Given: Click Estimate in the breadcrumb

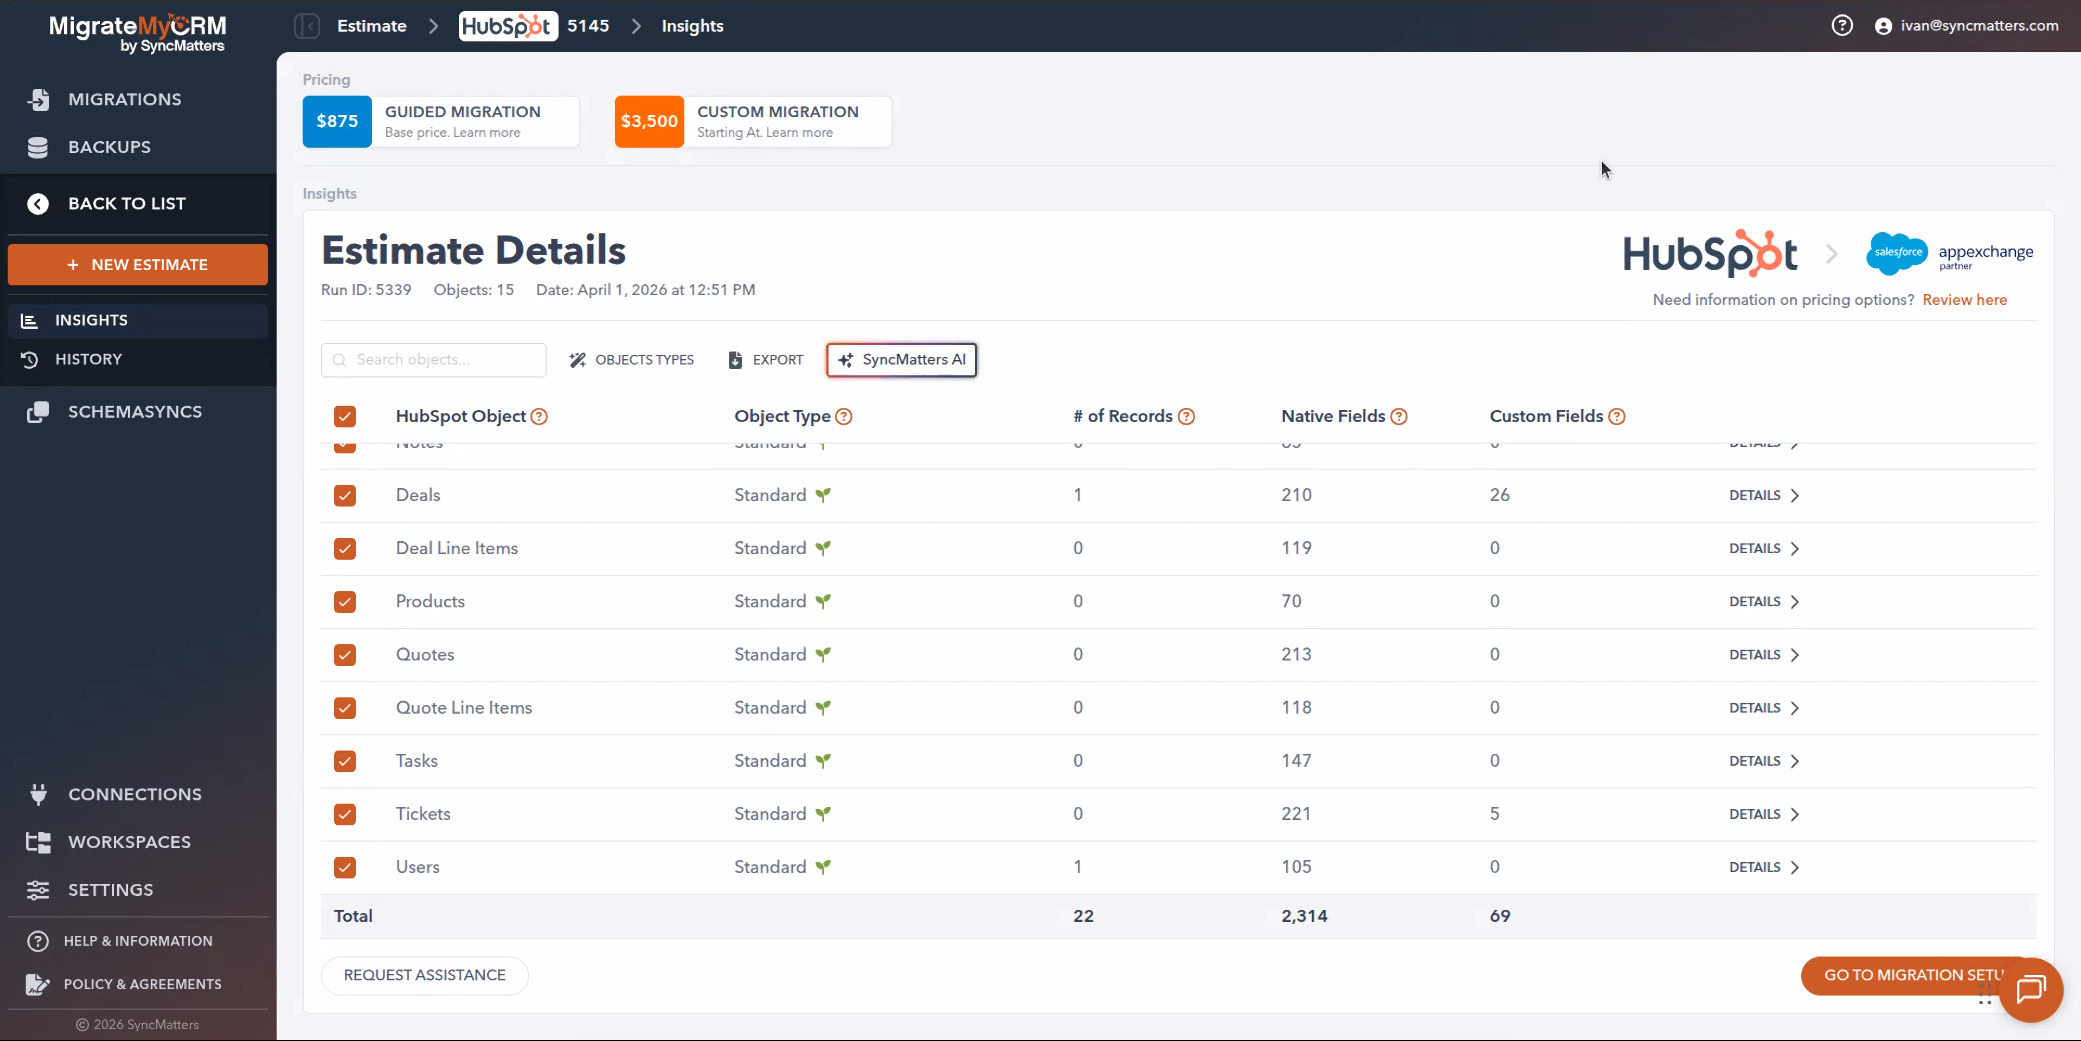Looking at the screenshot, I should [372, 26].
